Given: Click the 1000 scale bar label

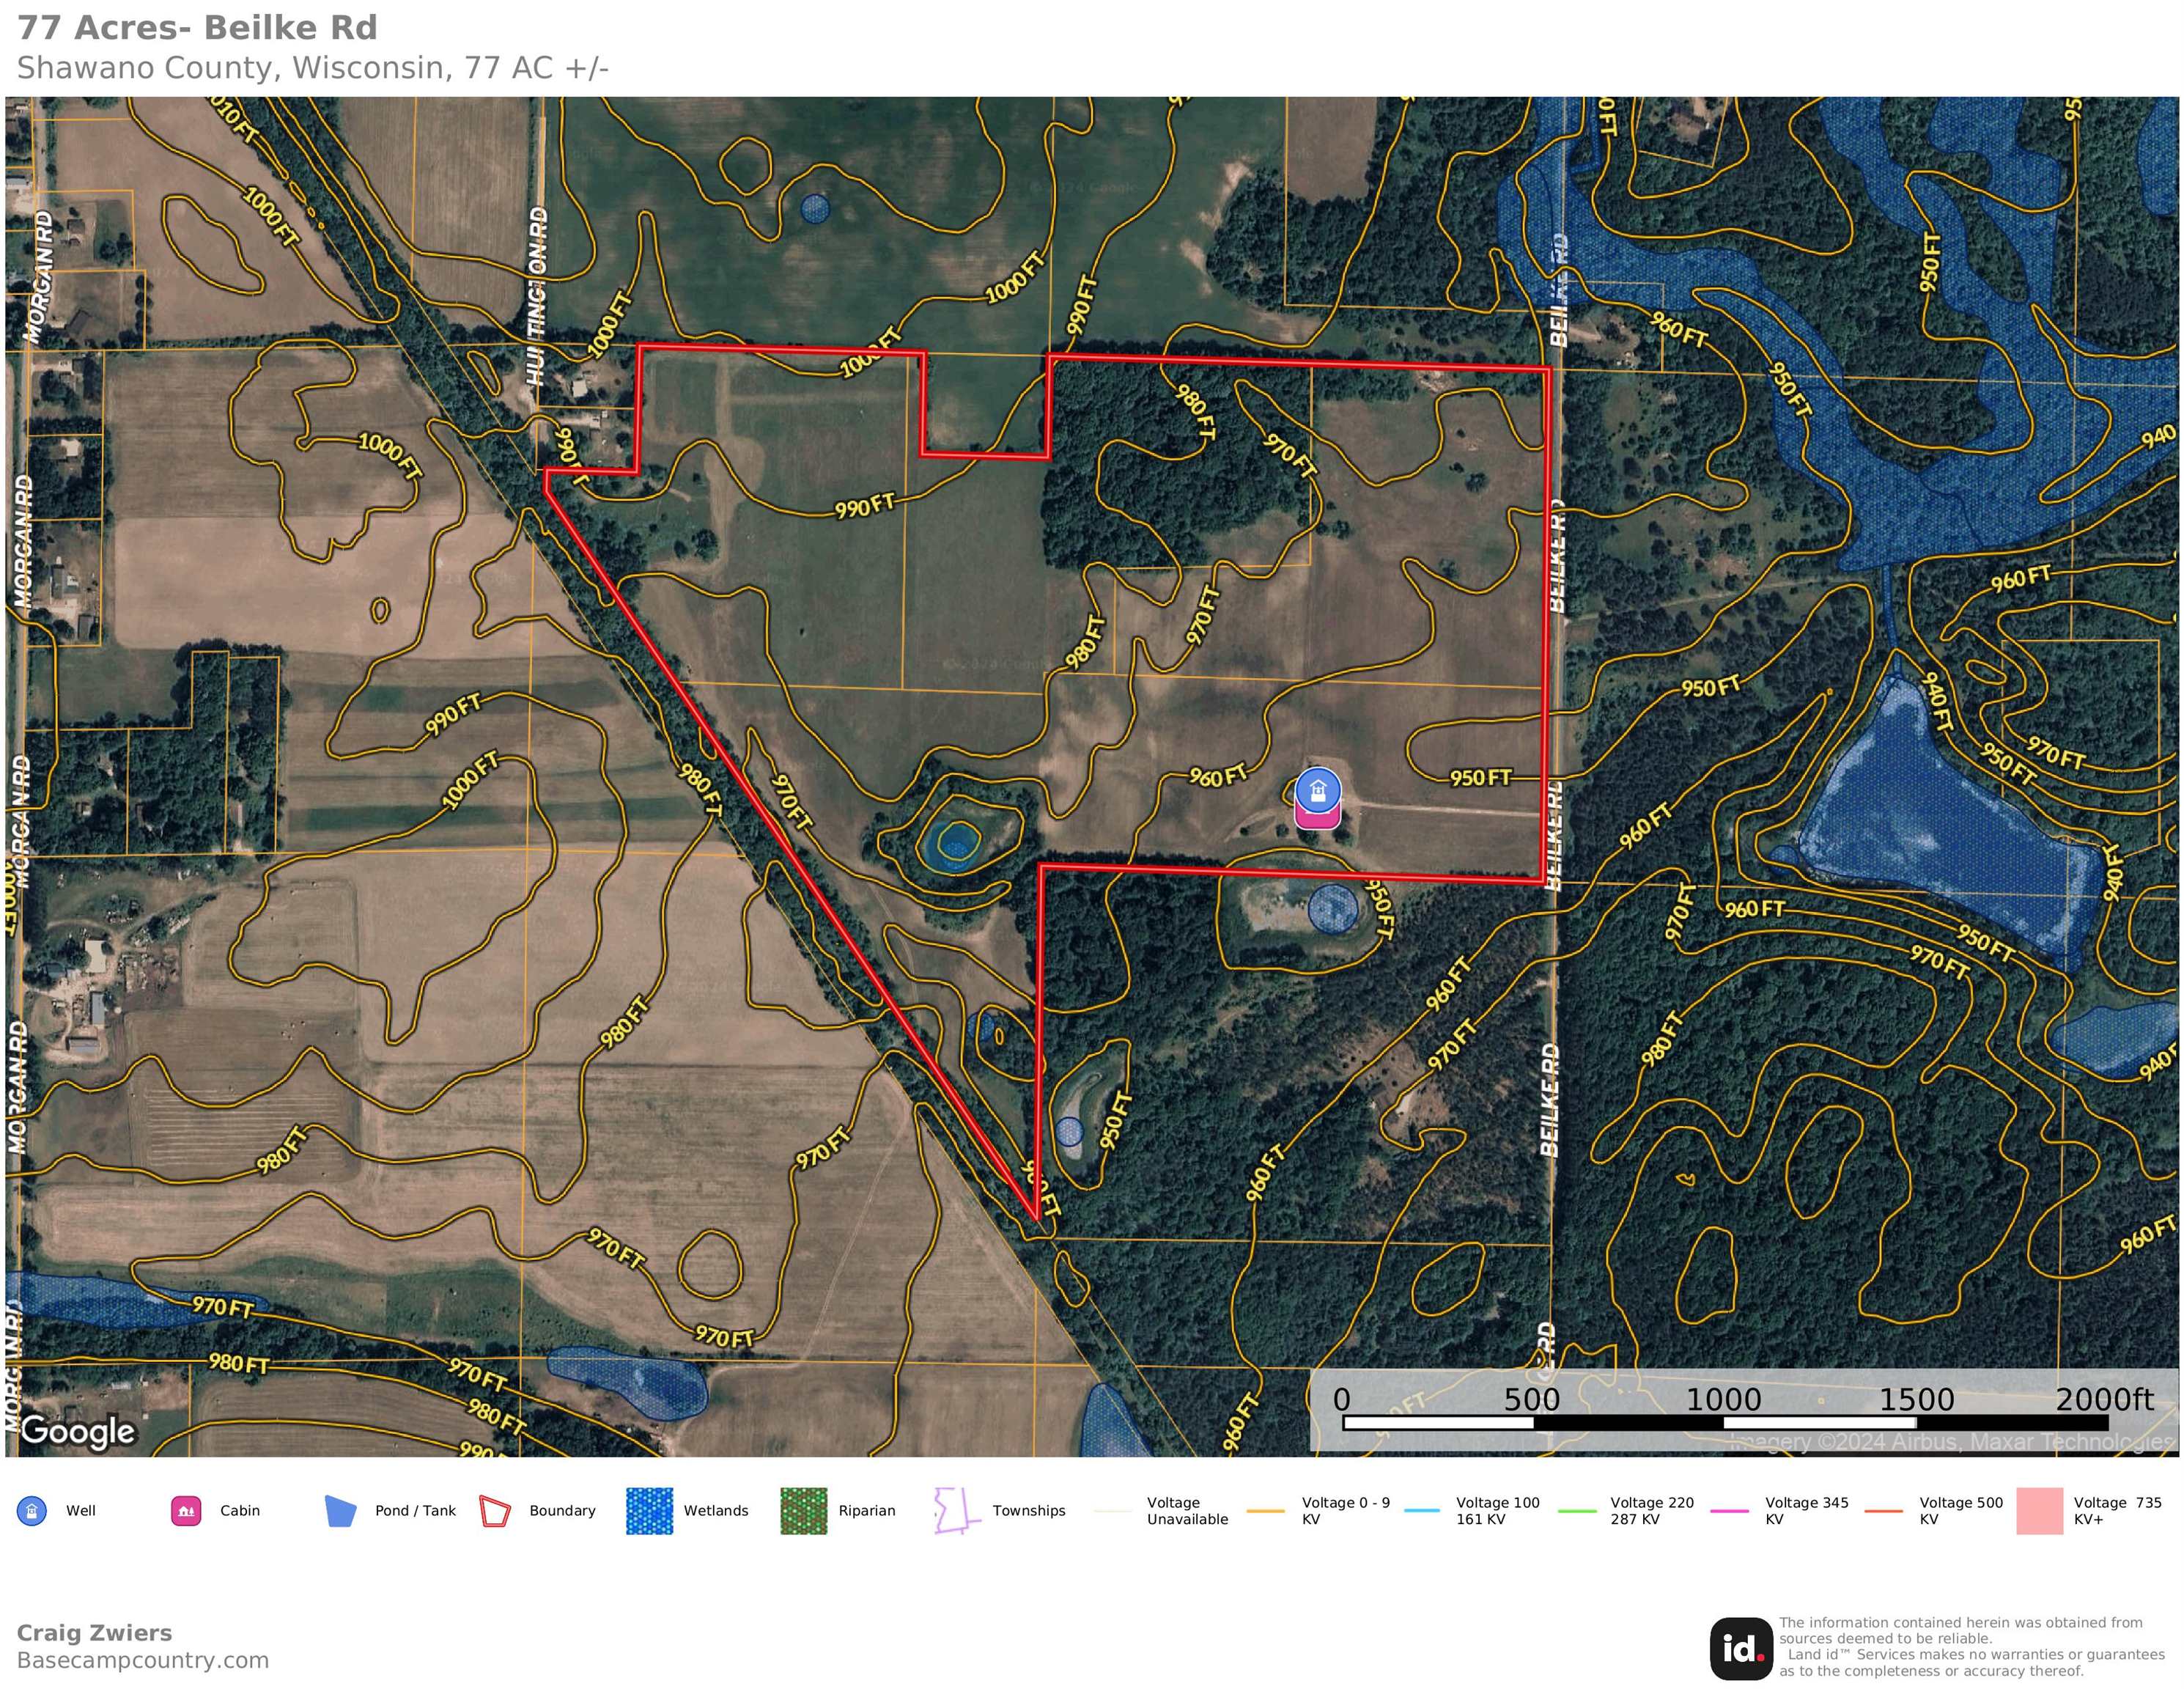Looking at the screenshot, I should pos(1724,1399).
